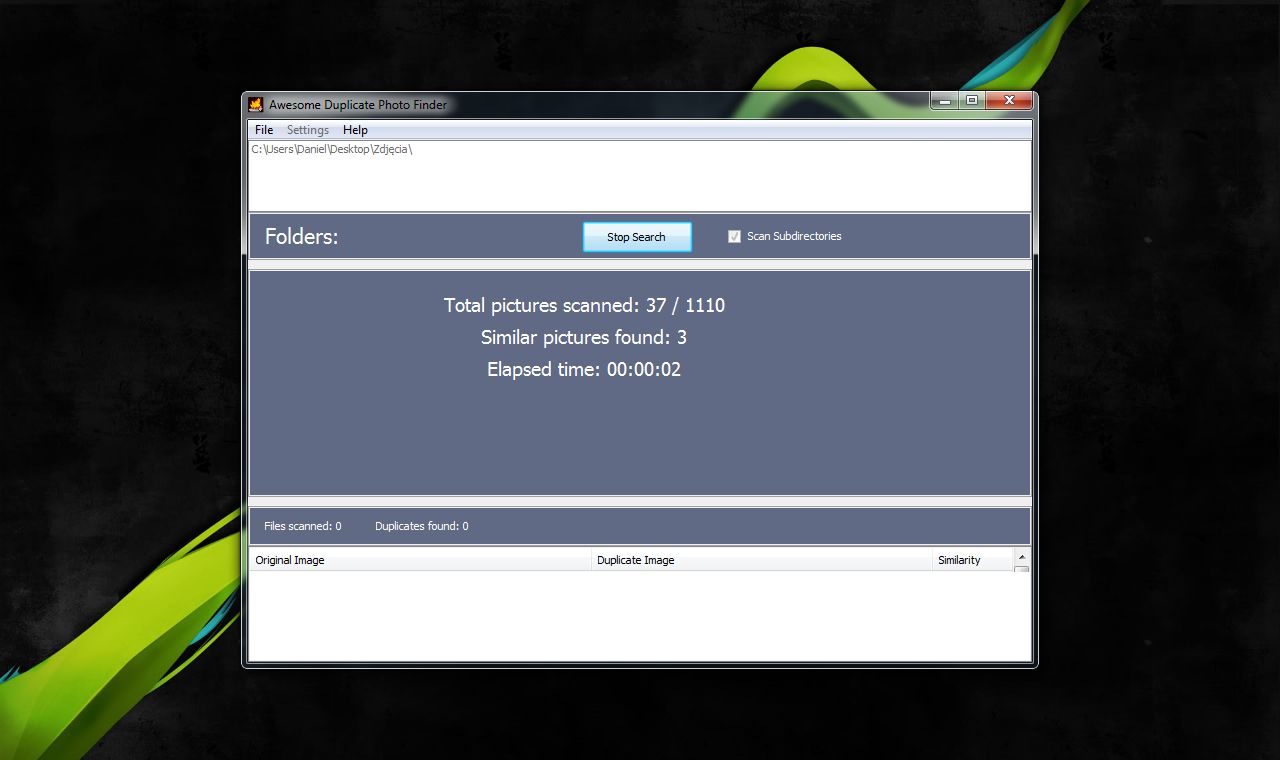Viewport: 1280px width, 760px height.
Task: Maximize the Duplicate Photo Finder window
Action: (x=971, y=101)
